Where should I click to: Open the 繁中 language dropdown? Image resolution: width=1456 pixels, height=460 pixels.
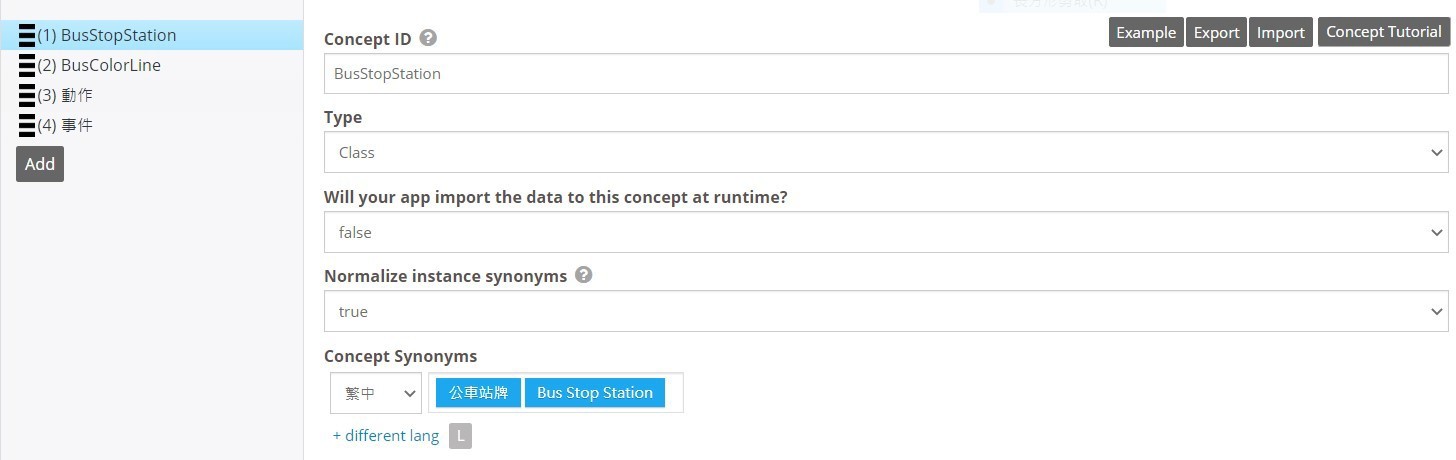[x=376, y=393]
